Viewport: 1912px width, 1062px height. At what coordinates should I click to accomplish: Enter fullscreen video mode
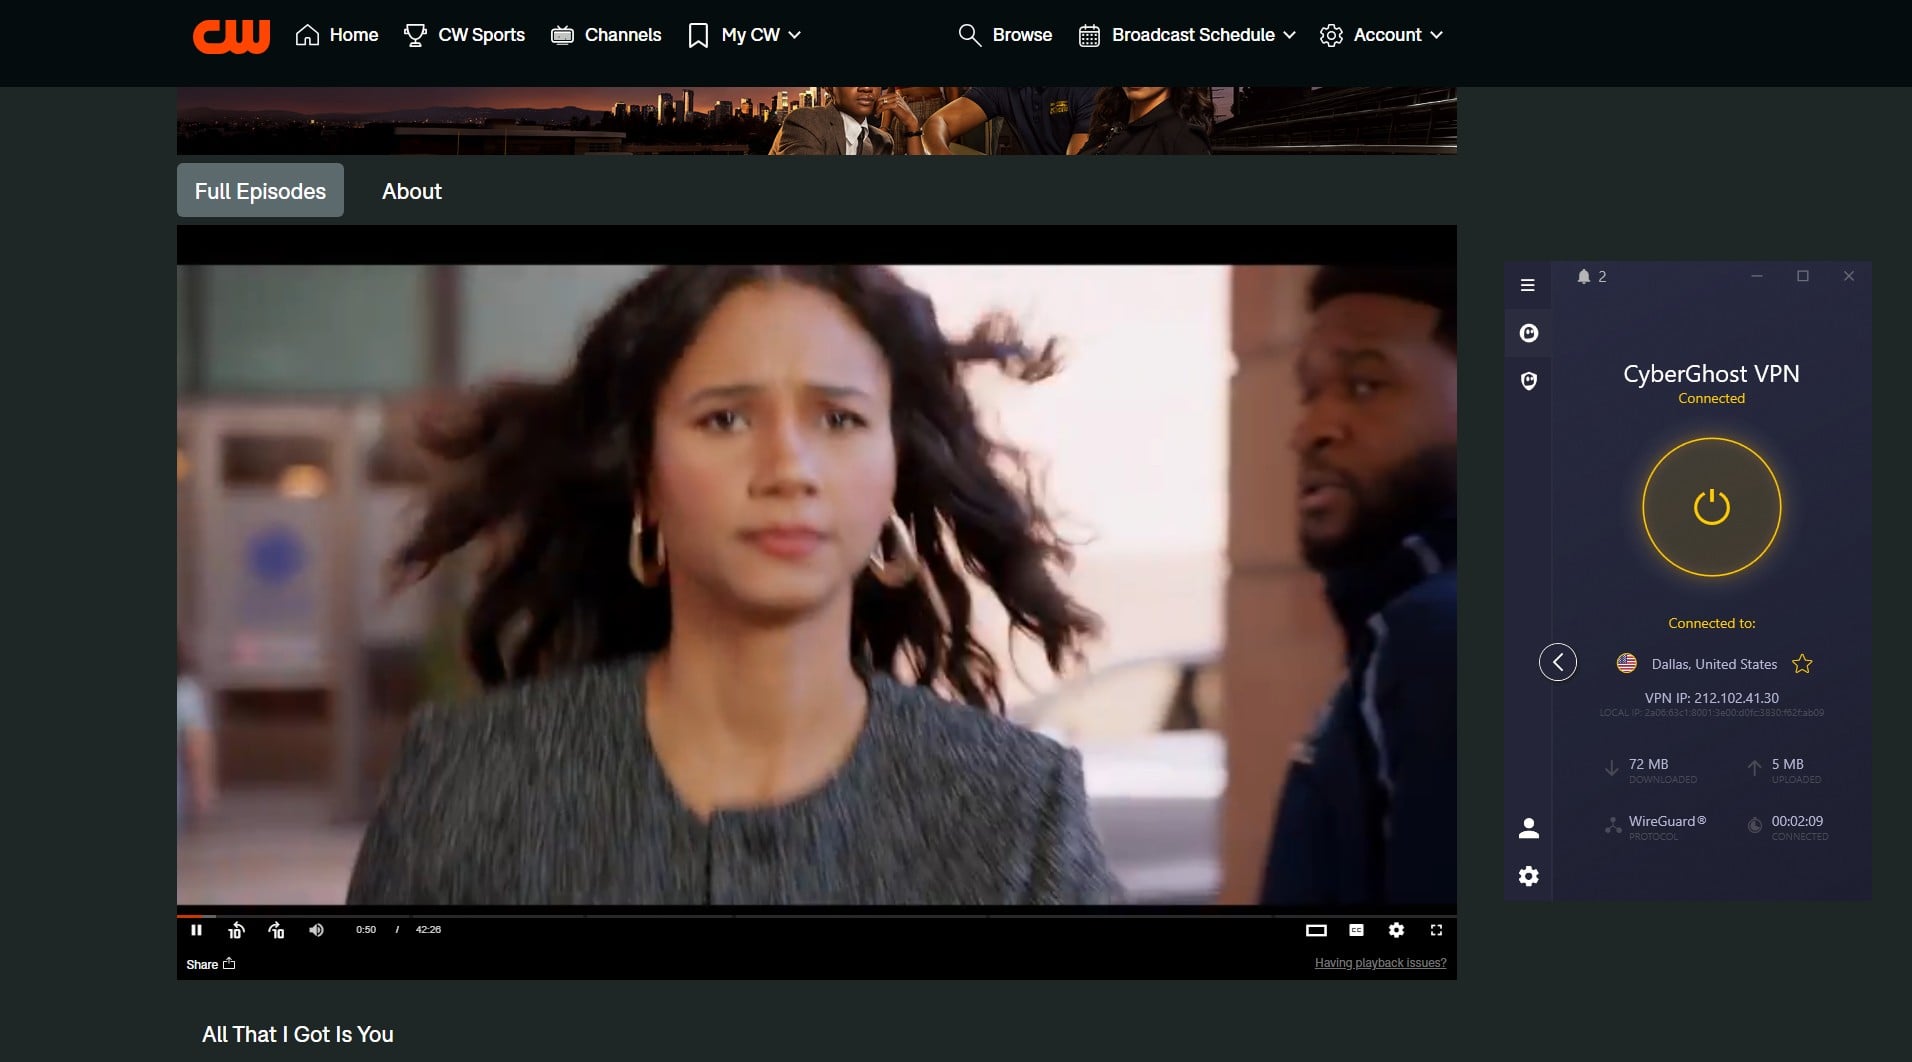pyautogui.click(x=1436, y=930)
